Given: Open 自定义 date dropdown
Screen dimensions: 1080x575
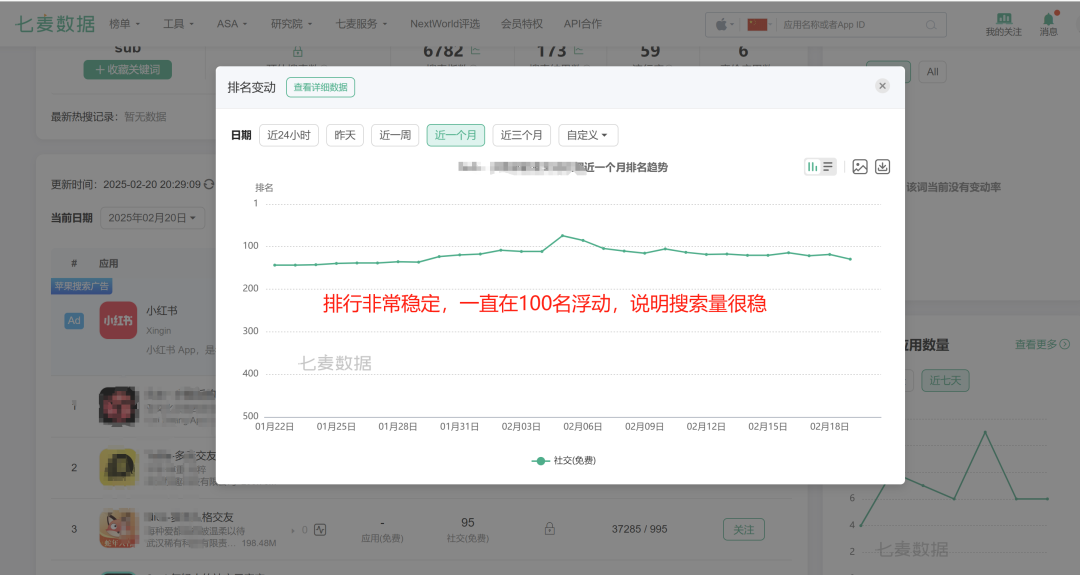Looking at the screenshot, I should click(588, 135).
